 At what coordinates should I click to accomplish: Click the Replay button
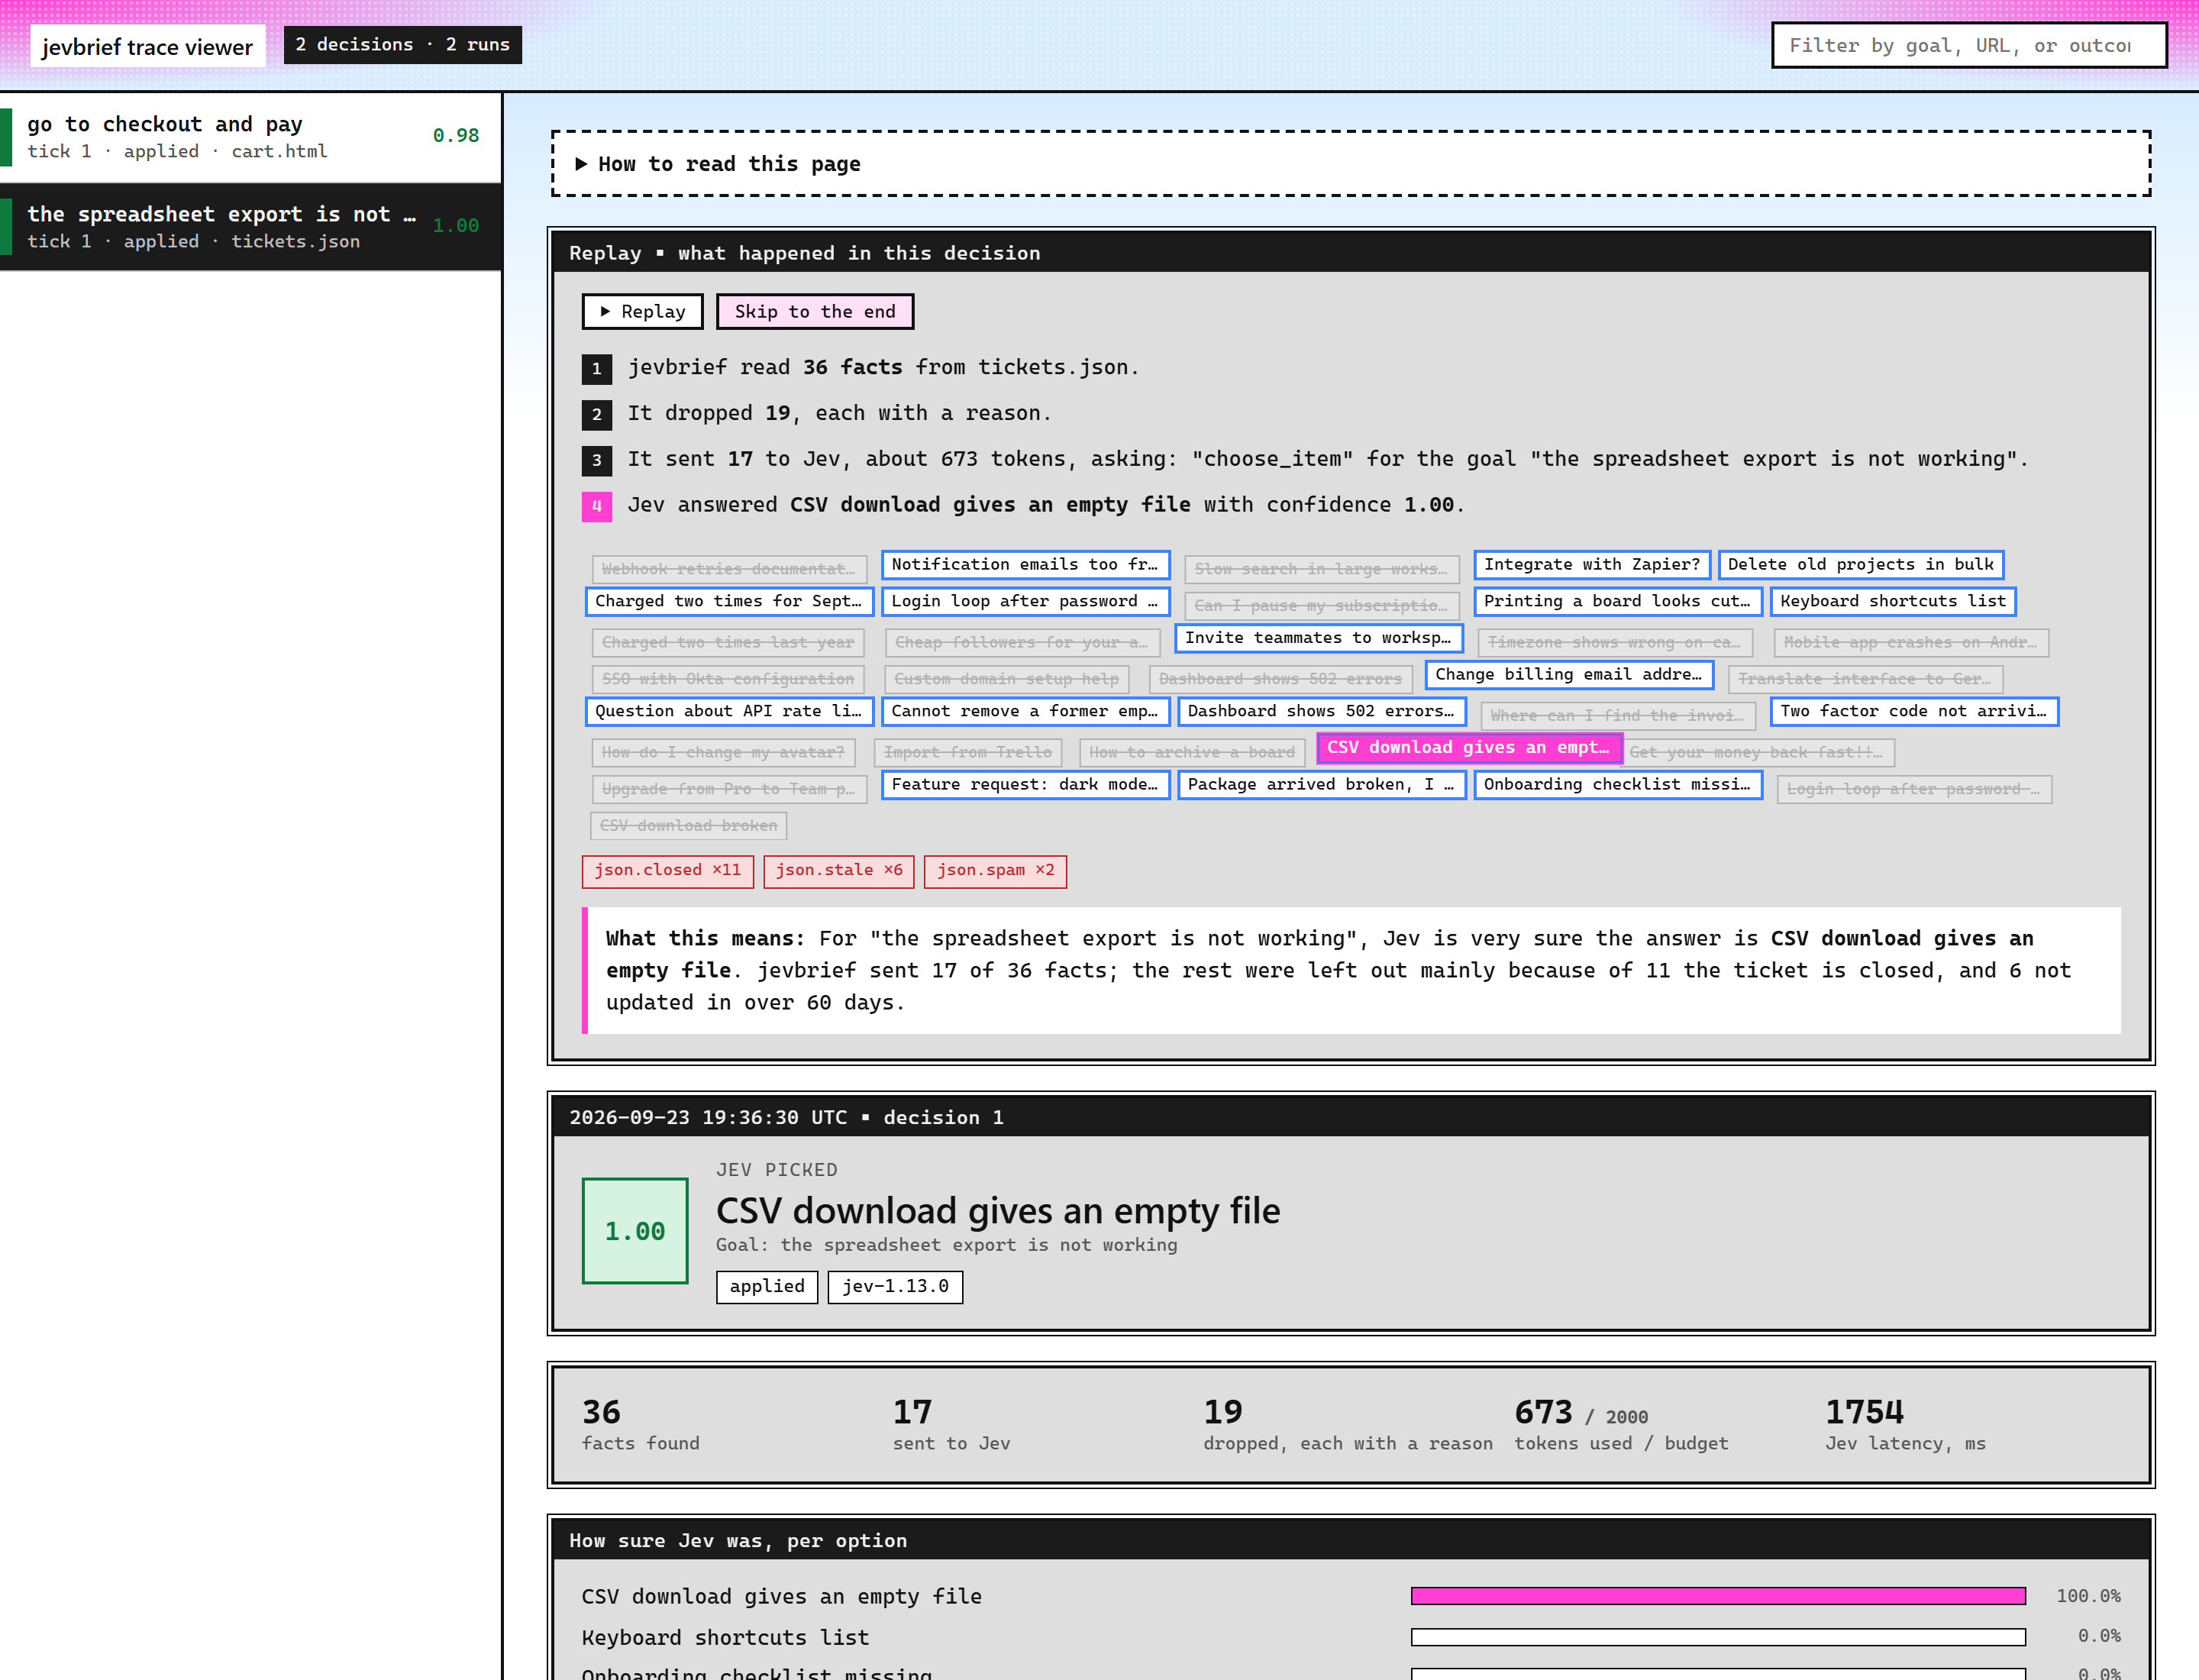point(642,311)
